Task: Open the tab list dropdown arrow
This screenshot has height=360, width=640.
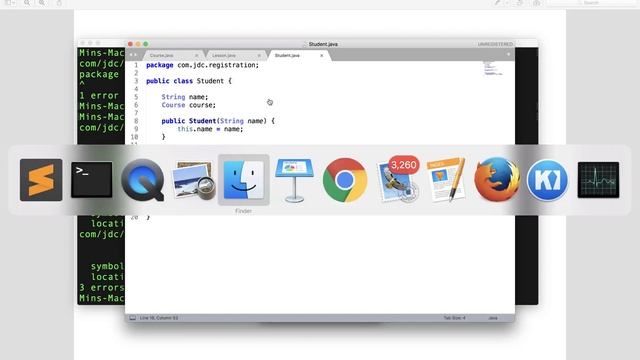Action: click(508, 54)
